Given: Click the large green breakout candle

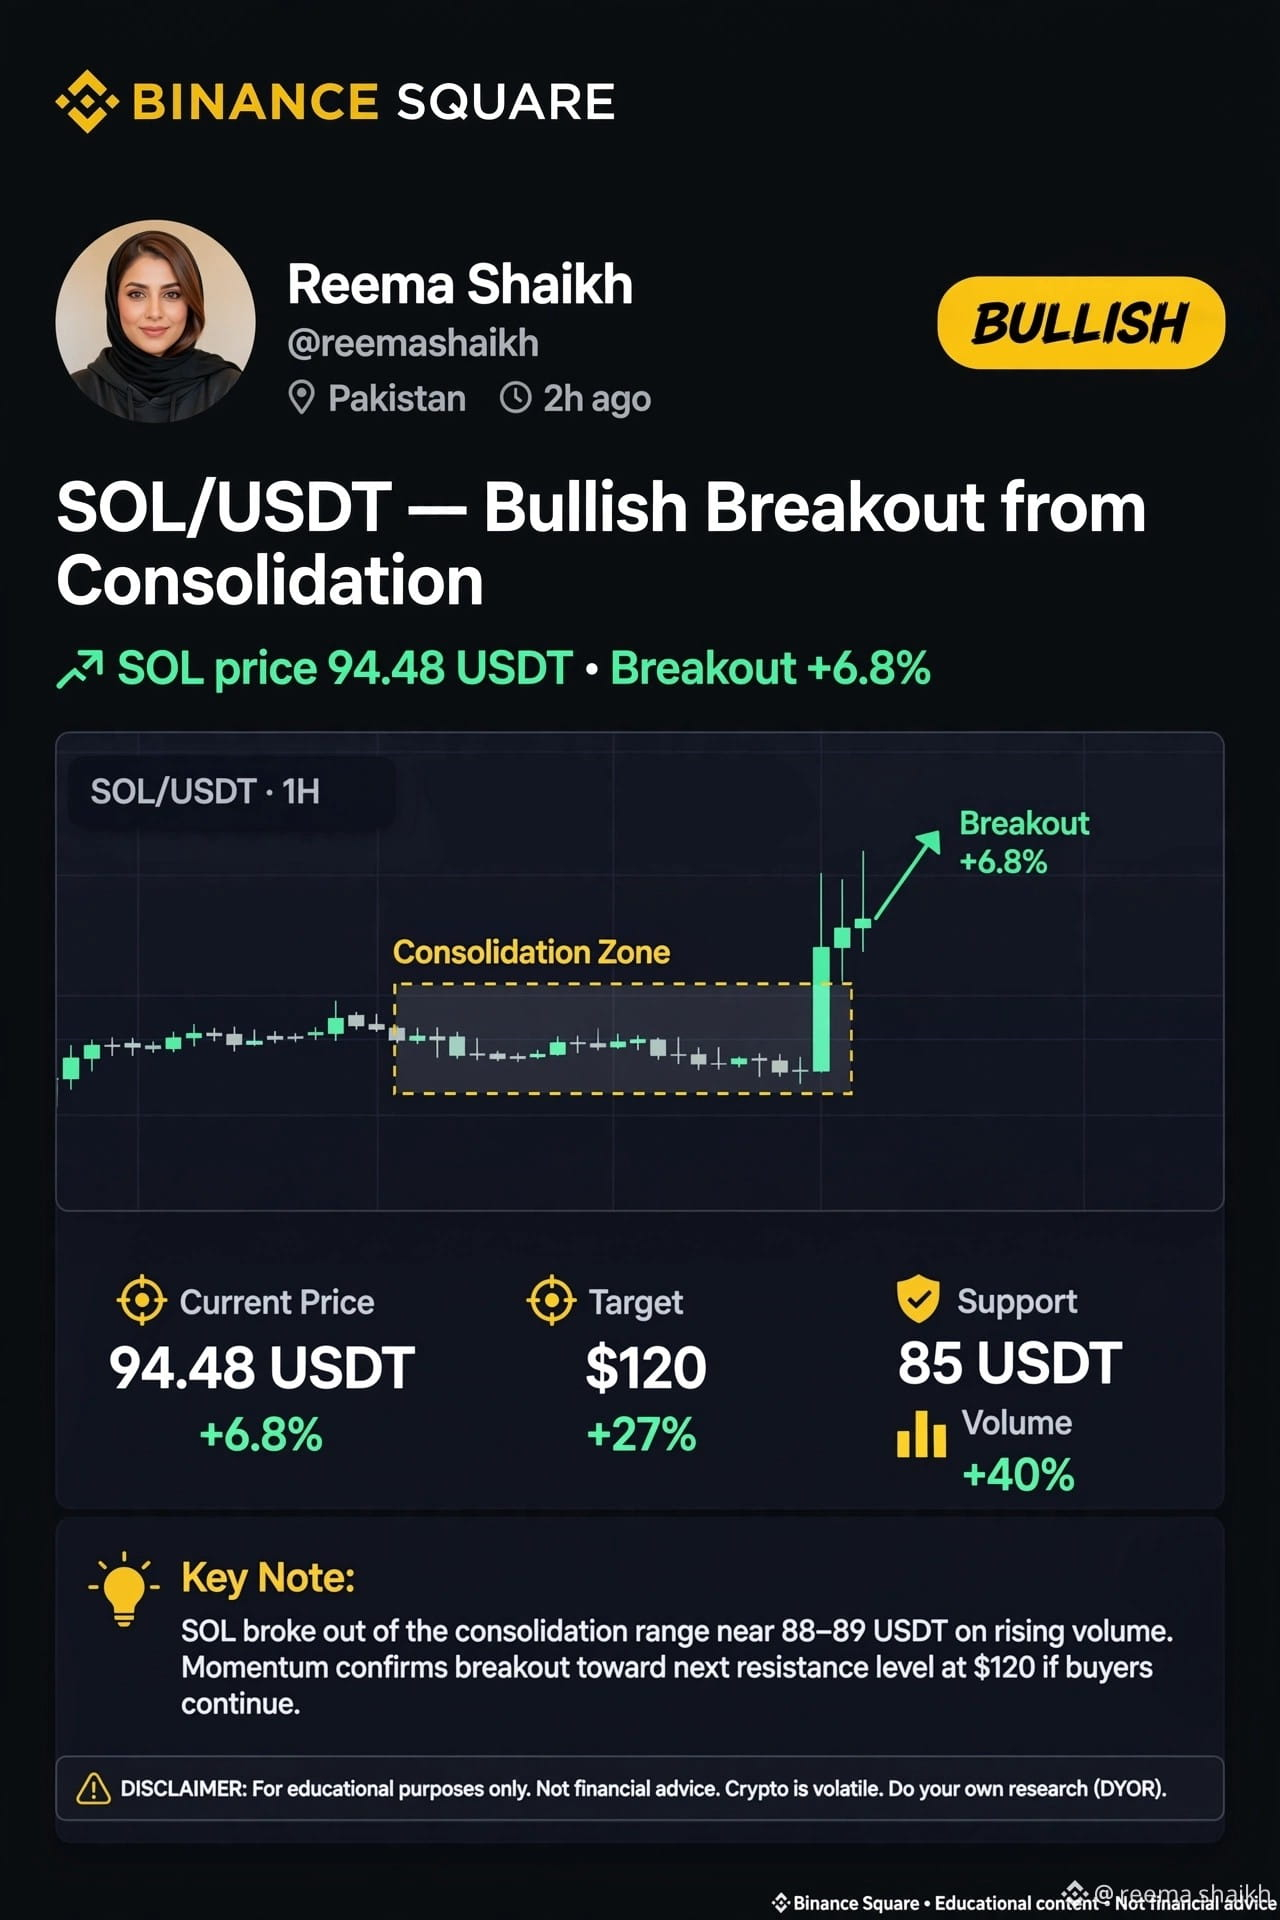Looking at the screenshot, I should (x=821, y=1008).
